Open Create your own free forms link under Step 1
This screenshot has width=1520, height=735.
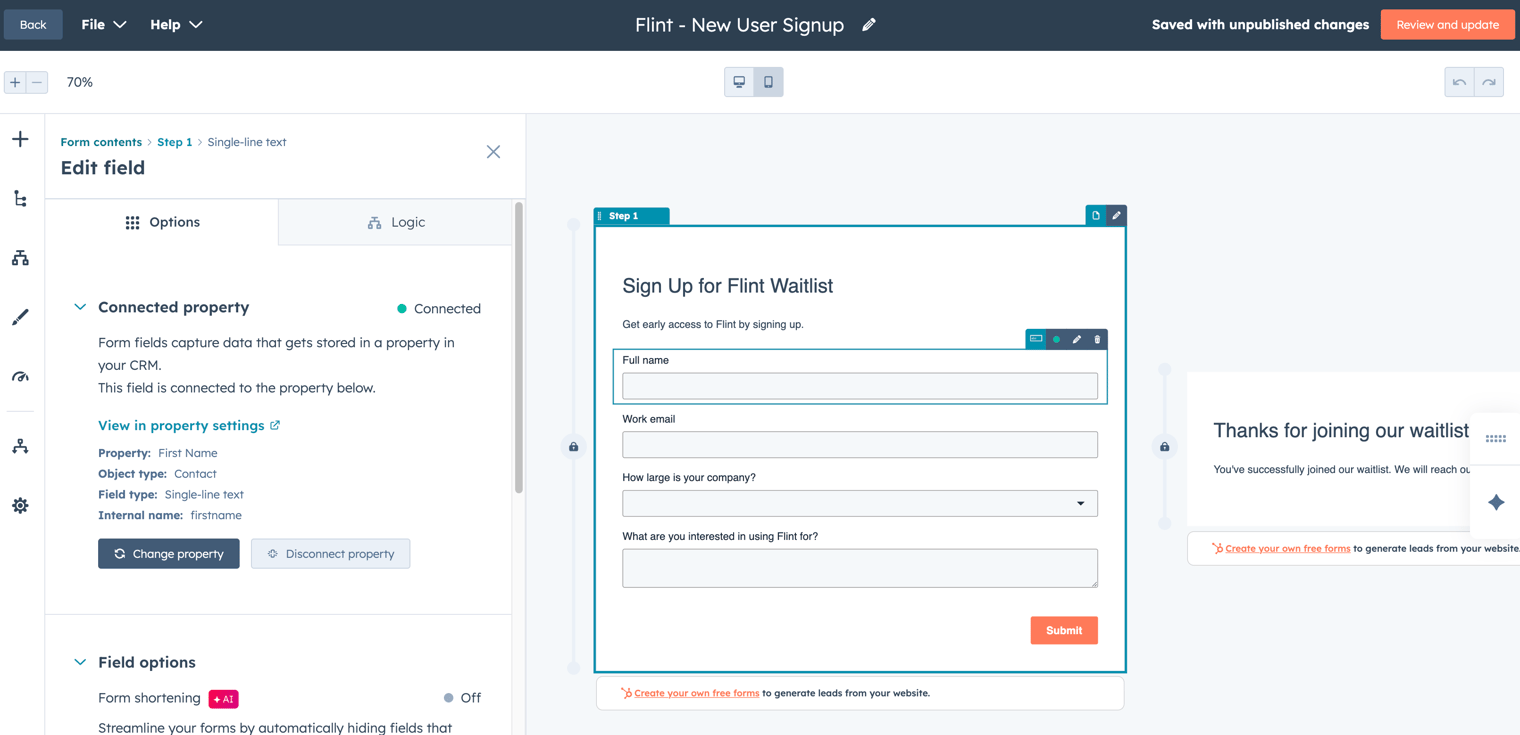[696, 693]
